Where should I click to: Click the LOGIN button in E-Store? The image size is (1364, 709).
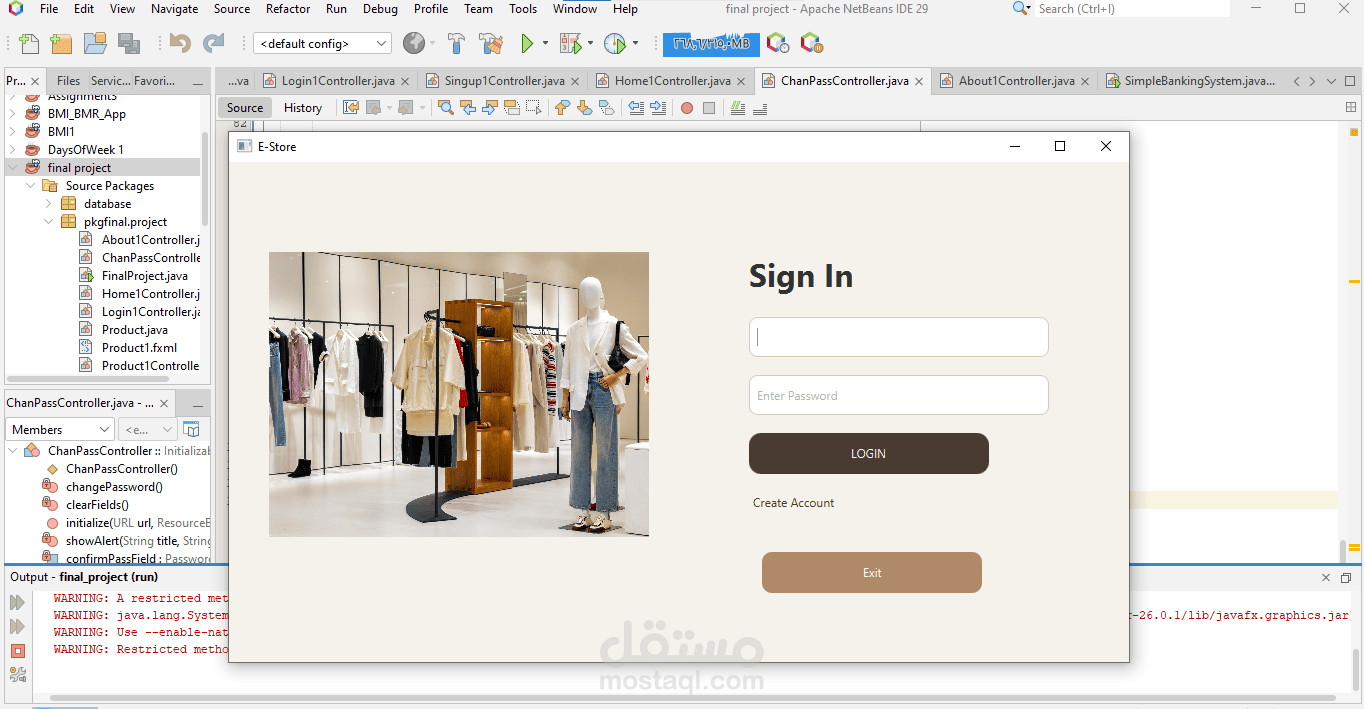pos(869,453)
